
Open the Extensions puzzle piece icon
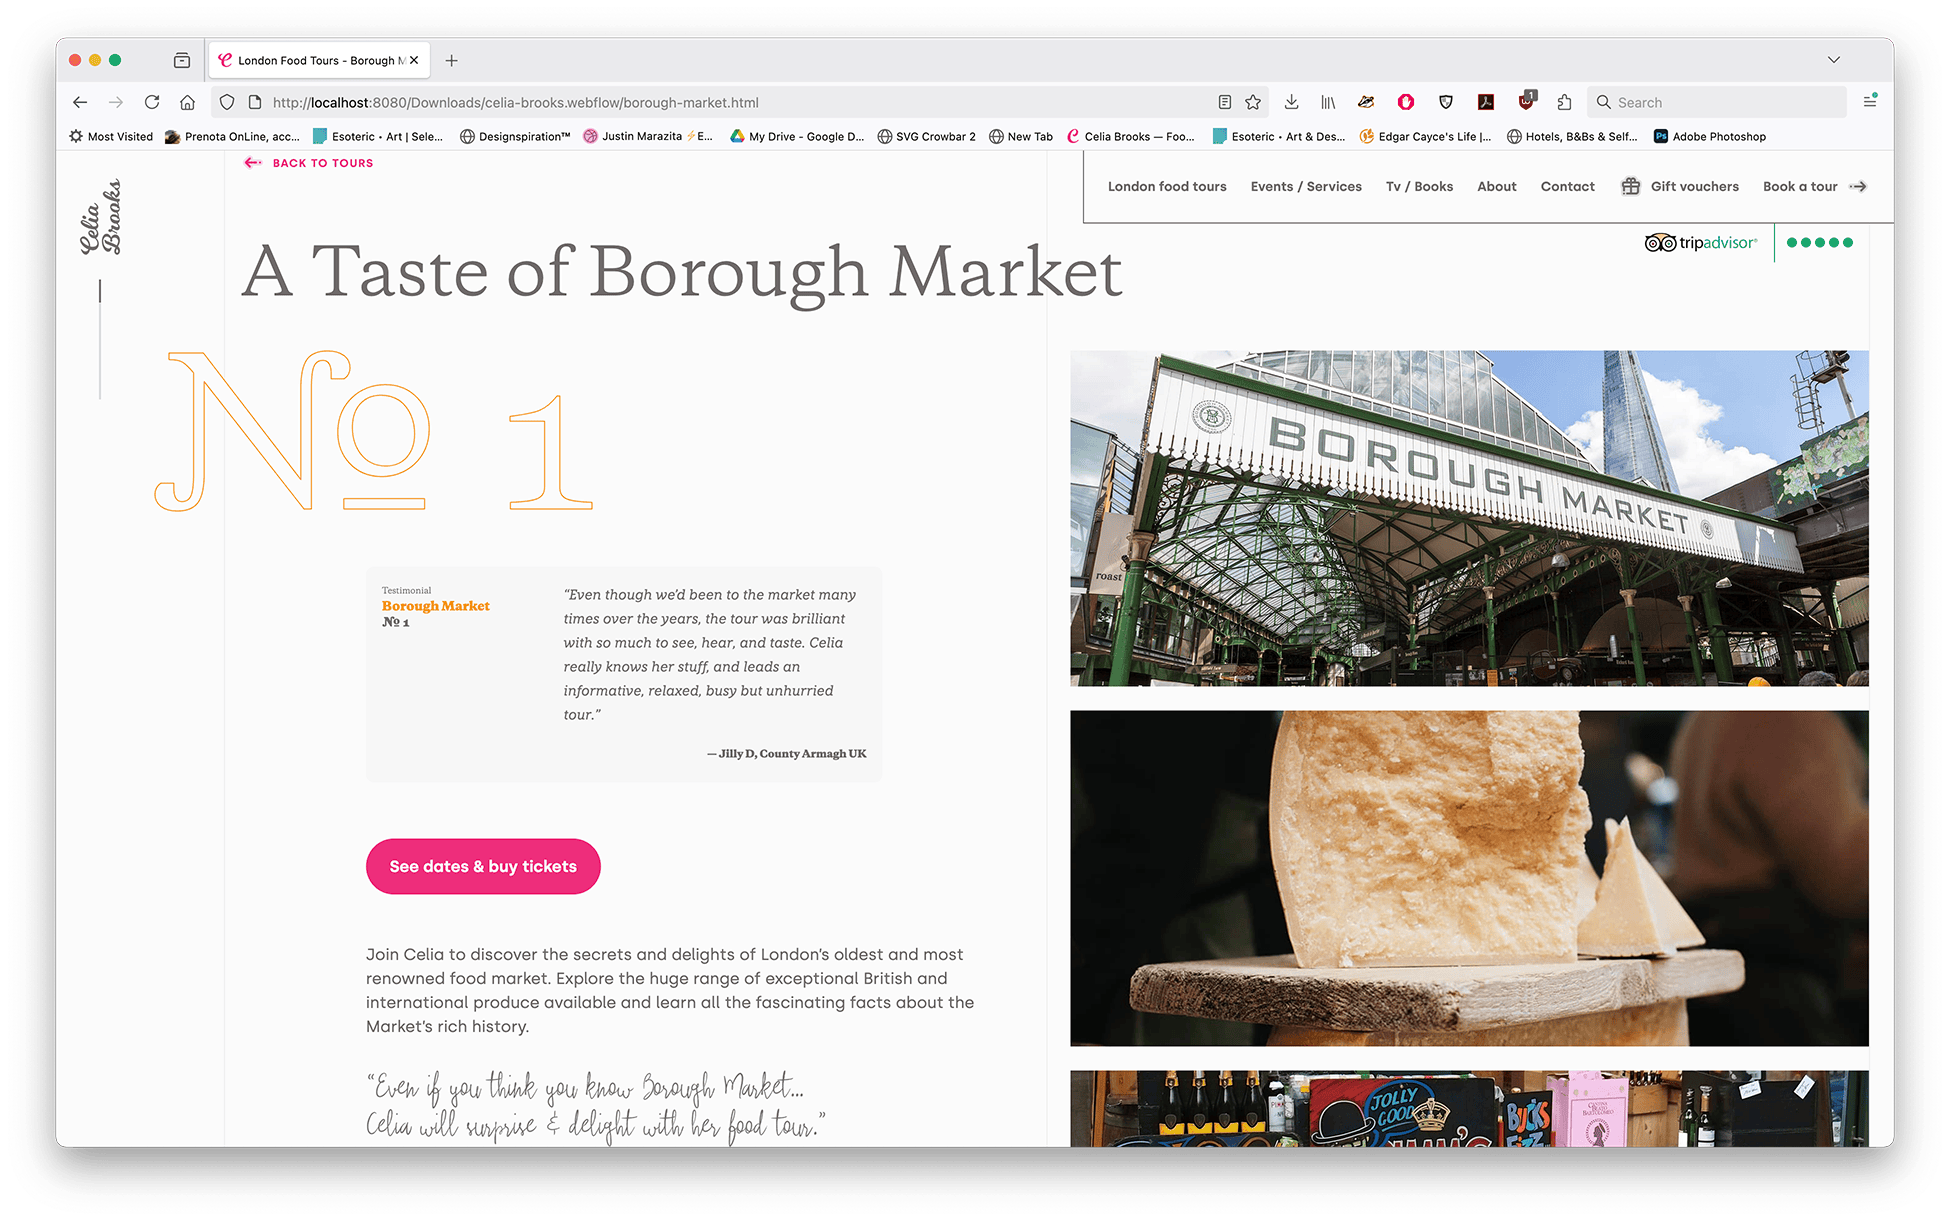click(x=1564, y=102)
